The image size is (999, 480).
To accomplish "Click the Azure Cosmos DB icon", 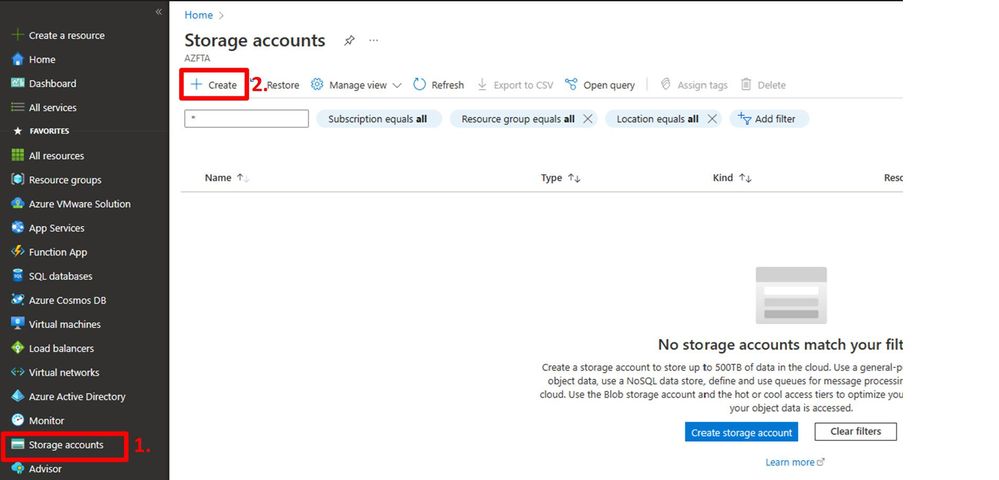I will click(x=18, y=300).
